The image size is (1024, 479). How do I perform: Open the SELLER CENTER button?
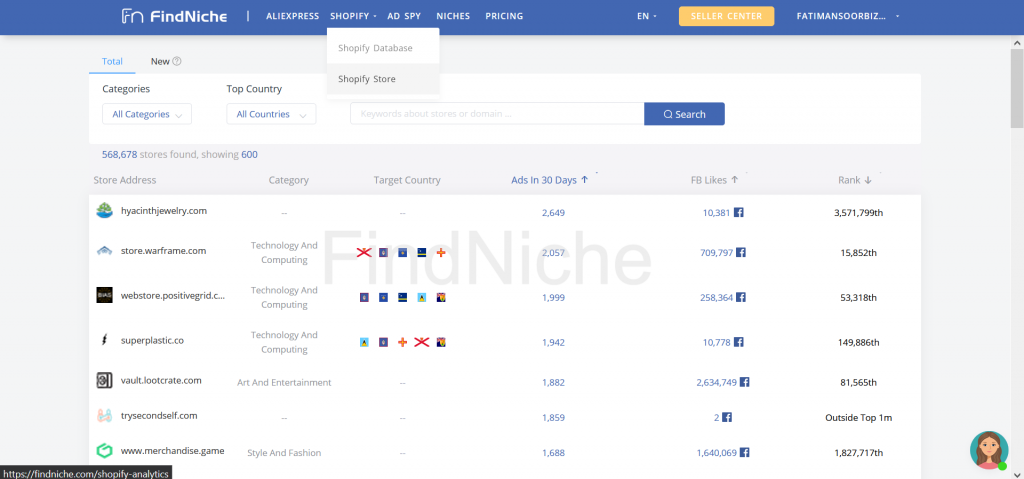click(x=726, y=16)
